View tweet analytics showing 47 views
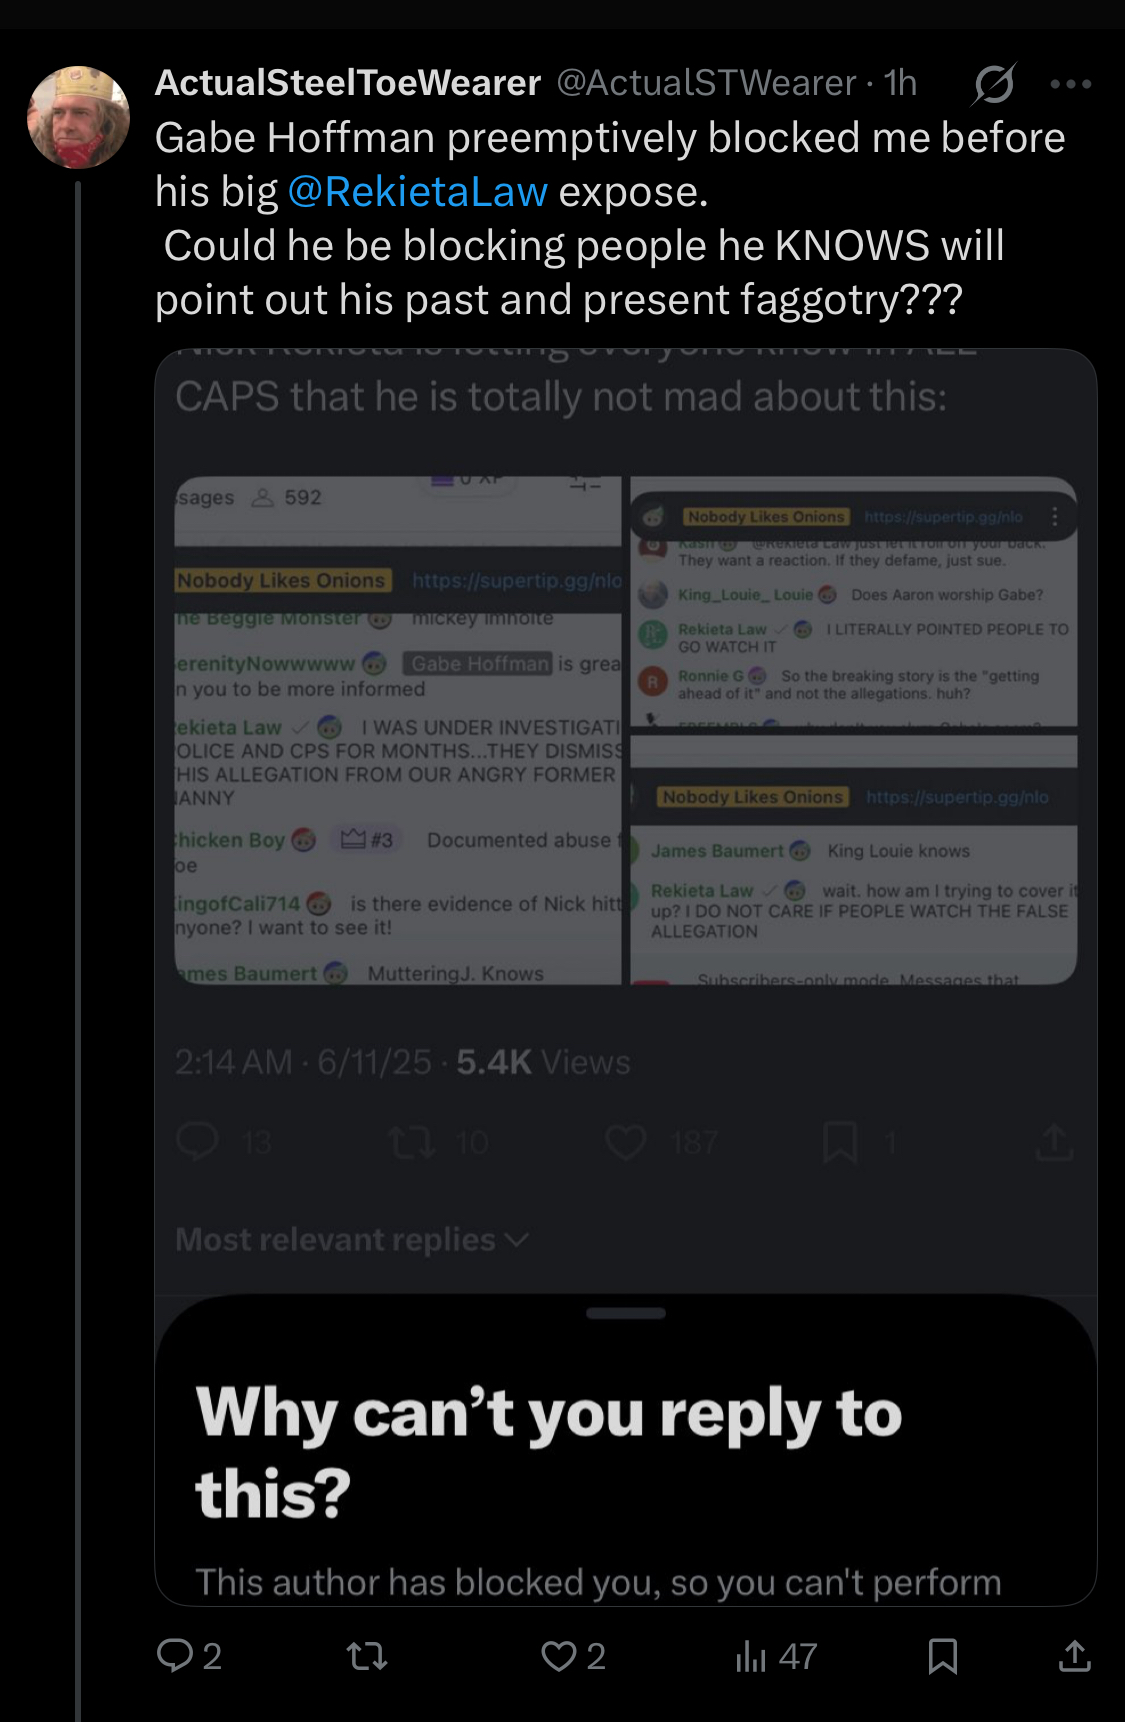1125x1722 pixels. (776, 1656)
